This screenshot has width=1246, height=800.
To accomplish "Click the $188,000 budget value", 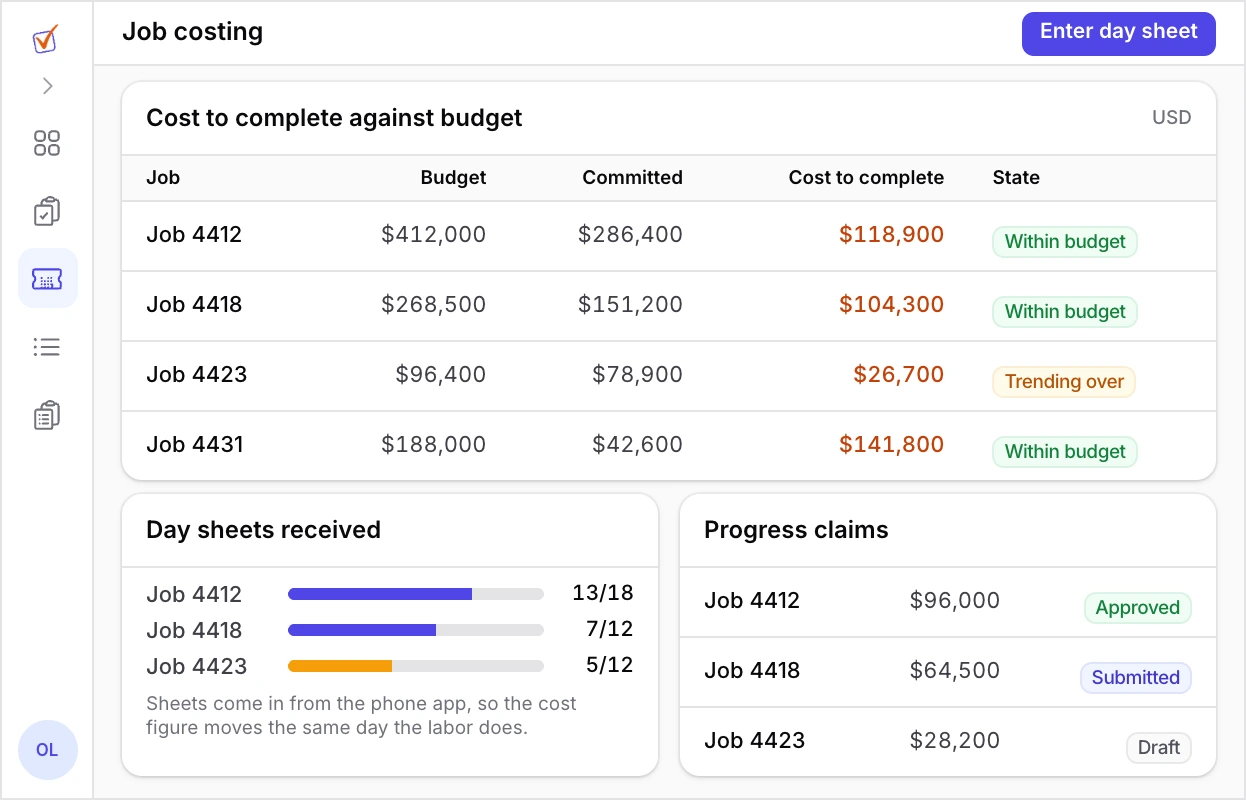I will tap(433, 445).
